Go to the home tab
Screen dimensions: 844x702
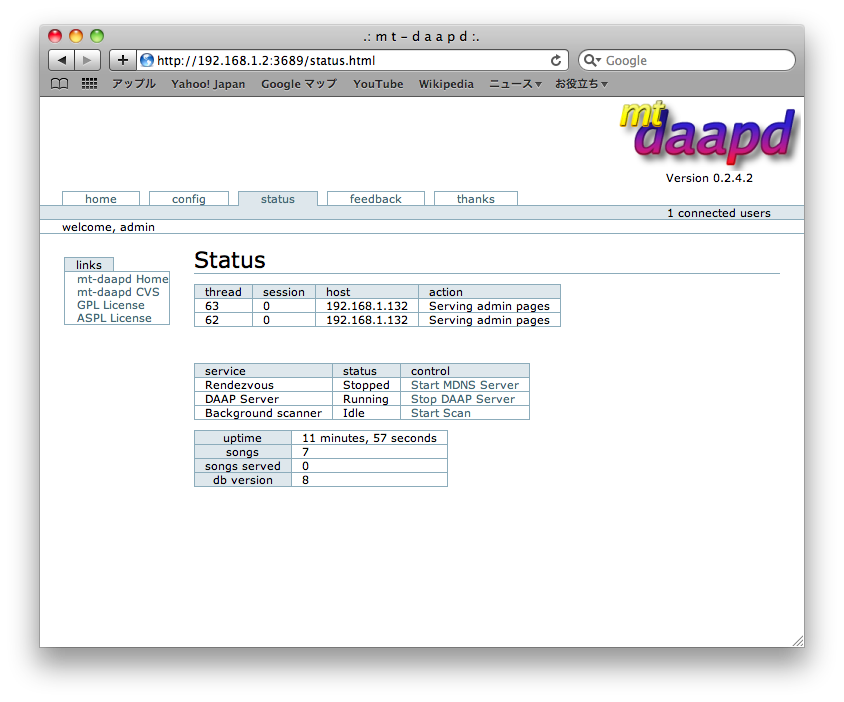click(x=101, y=199)
